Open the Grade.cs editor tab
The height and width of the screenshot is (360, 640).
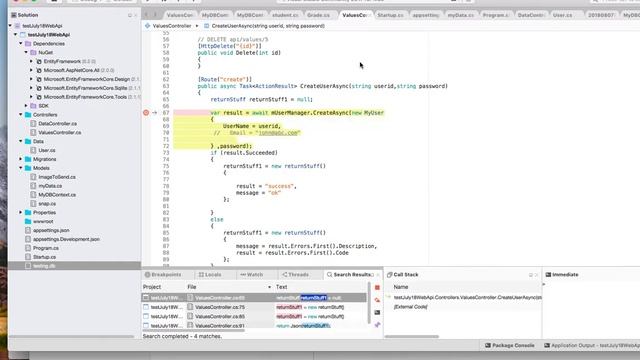318,15
